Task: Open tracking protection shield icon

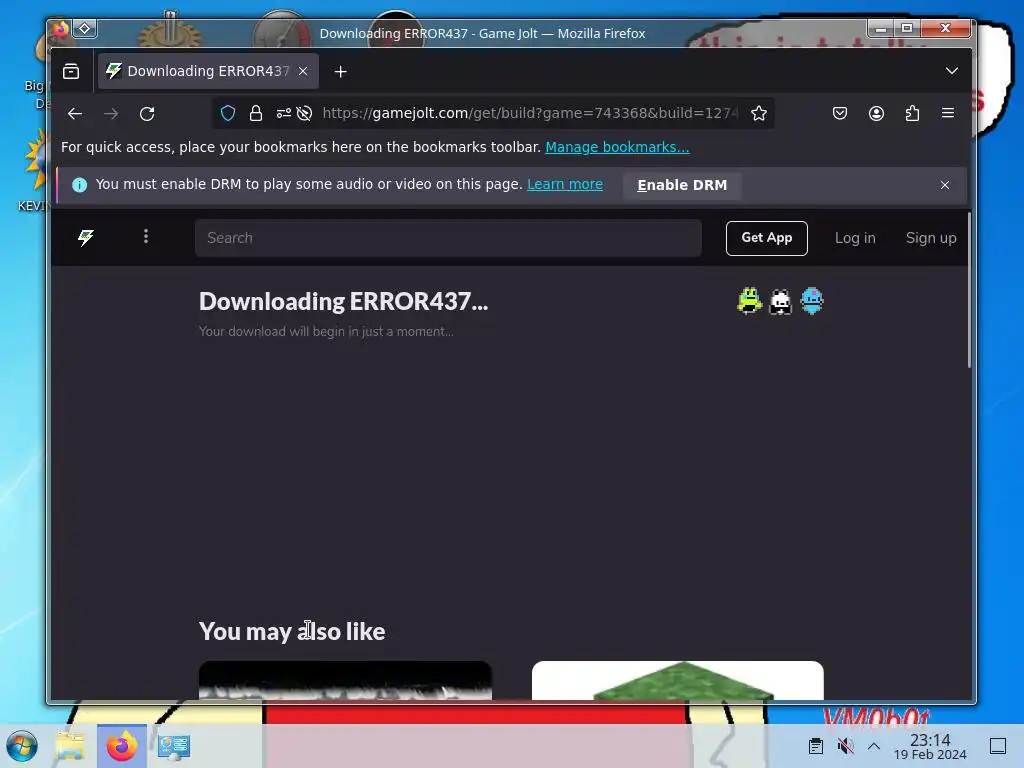Action: pyautogui.click(x=227, y=114)
